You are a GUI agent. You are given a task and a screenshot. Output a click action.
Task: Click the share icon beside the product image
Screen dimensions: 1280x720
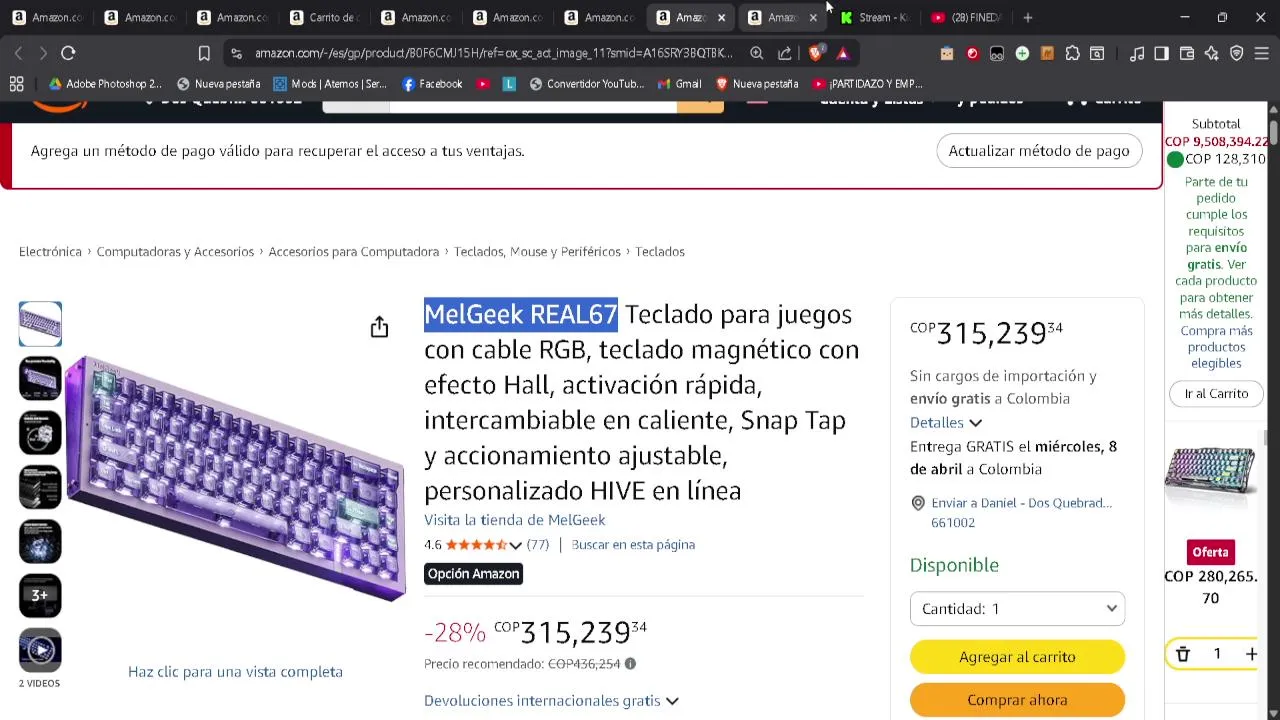[379, 327]
